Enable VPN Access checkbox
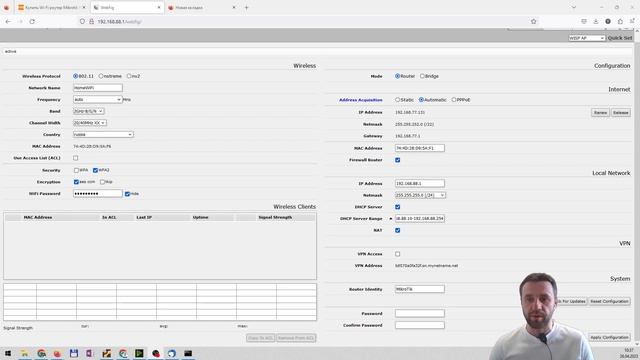Screen dimensions: 640x360 coord(398,254)
